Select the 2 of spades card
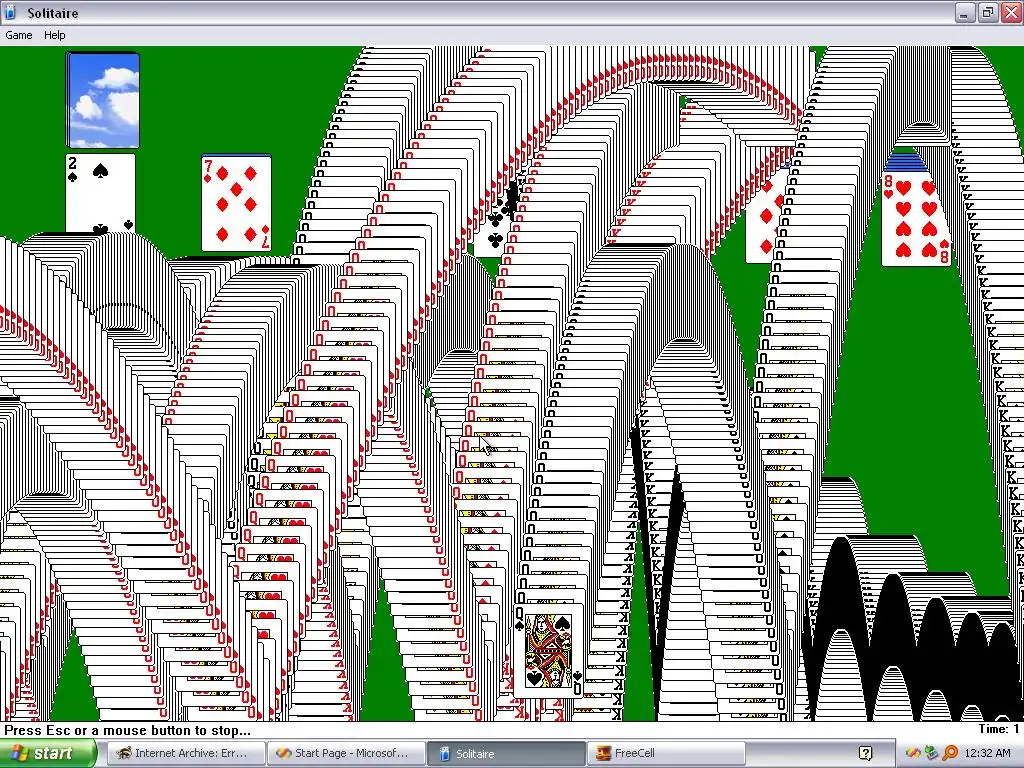 coord(100,194)
